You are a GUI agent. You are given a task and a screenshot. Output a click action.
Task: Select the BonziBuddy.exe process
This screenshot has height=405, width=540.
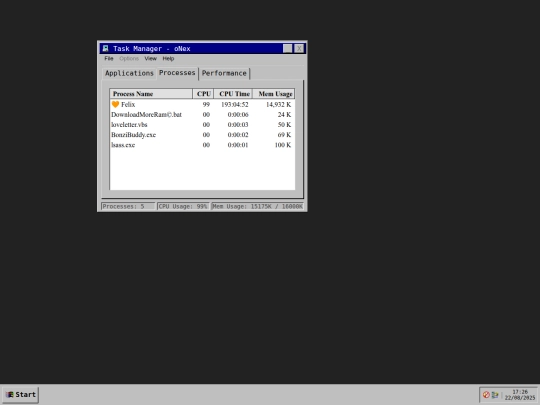(202, 135)
